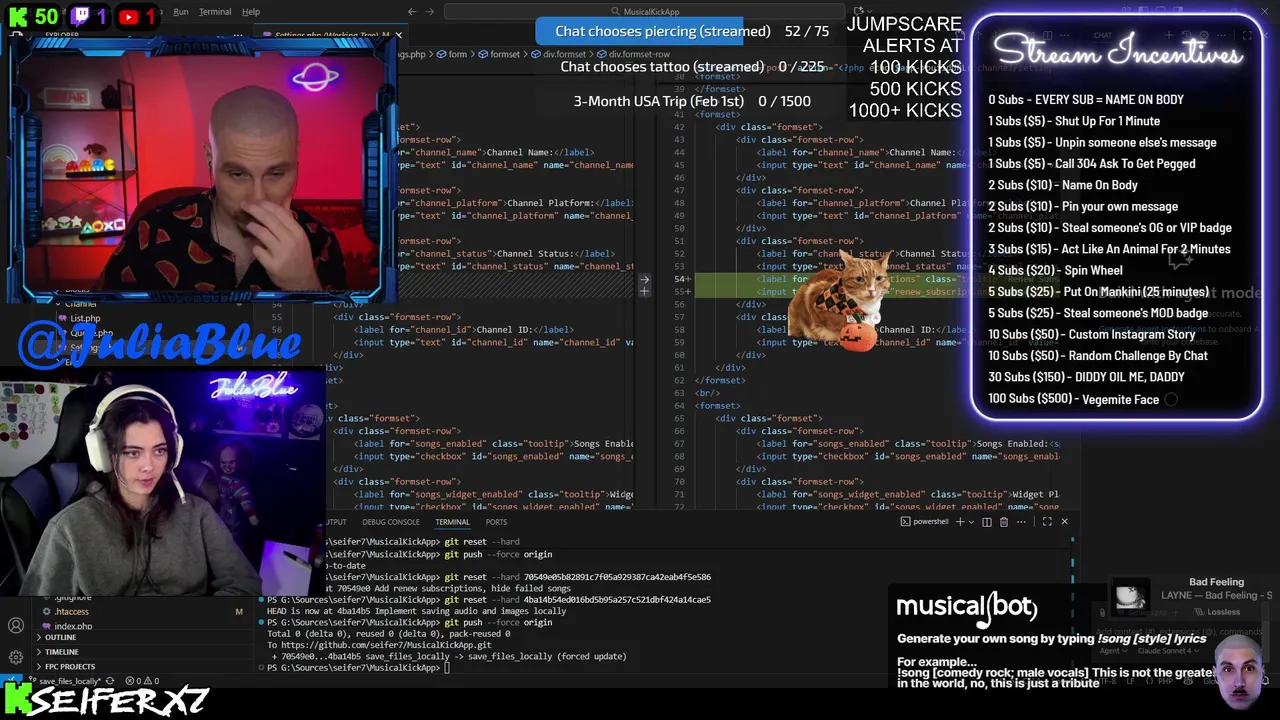Open the terminal launch profile dropdown arrow

pos(971,522)
